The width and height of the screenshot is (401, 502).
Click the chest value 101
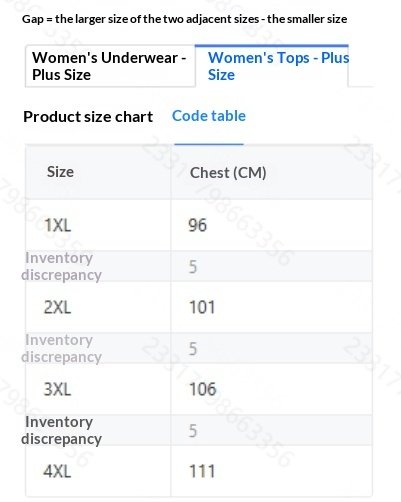[x=202, y=307]
